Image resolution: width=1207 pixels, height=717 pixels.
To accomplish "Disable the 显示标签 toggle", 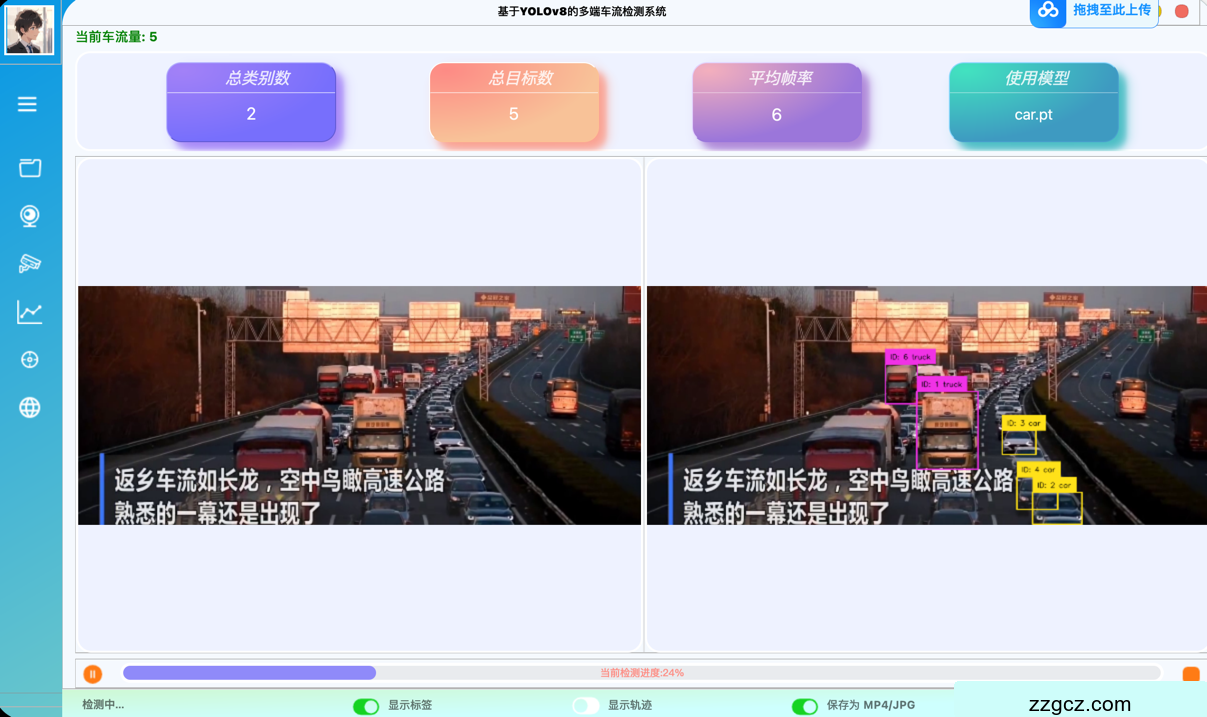I will click(366, 706).
